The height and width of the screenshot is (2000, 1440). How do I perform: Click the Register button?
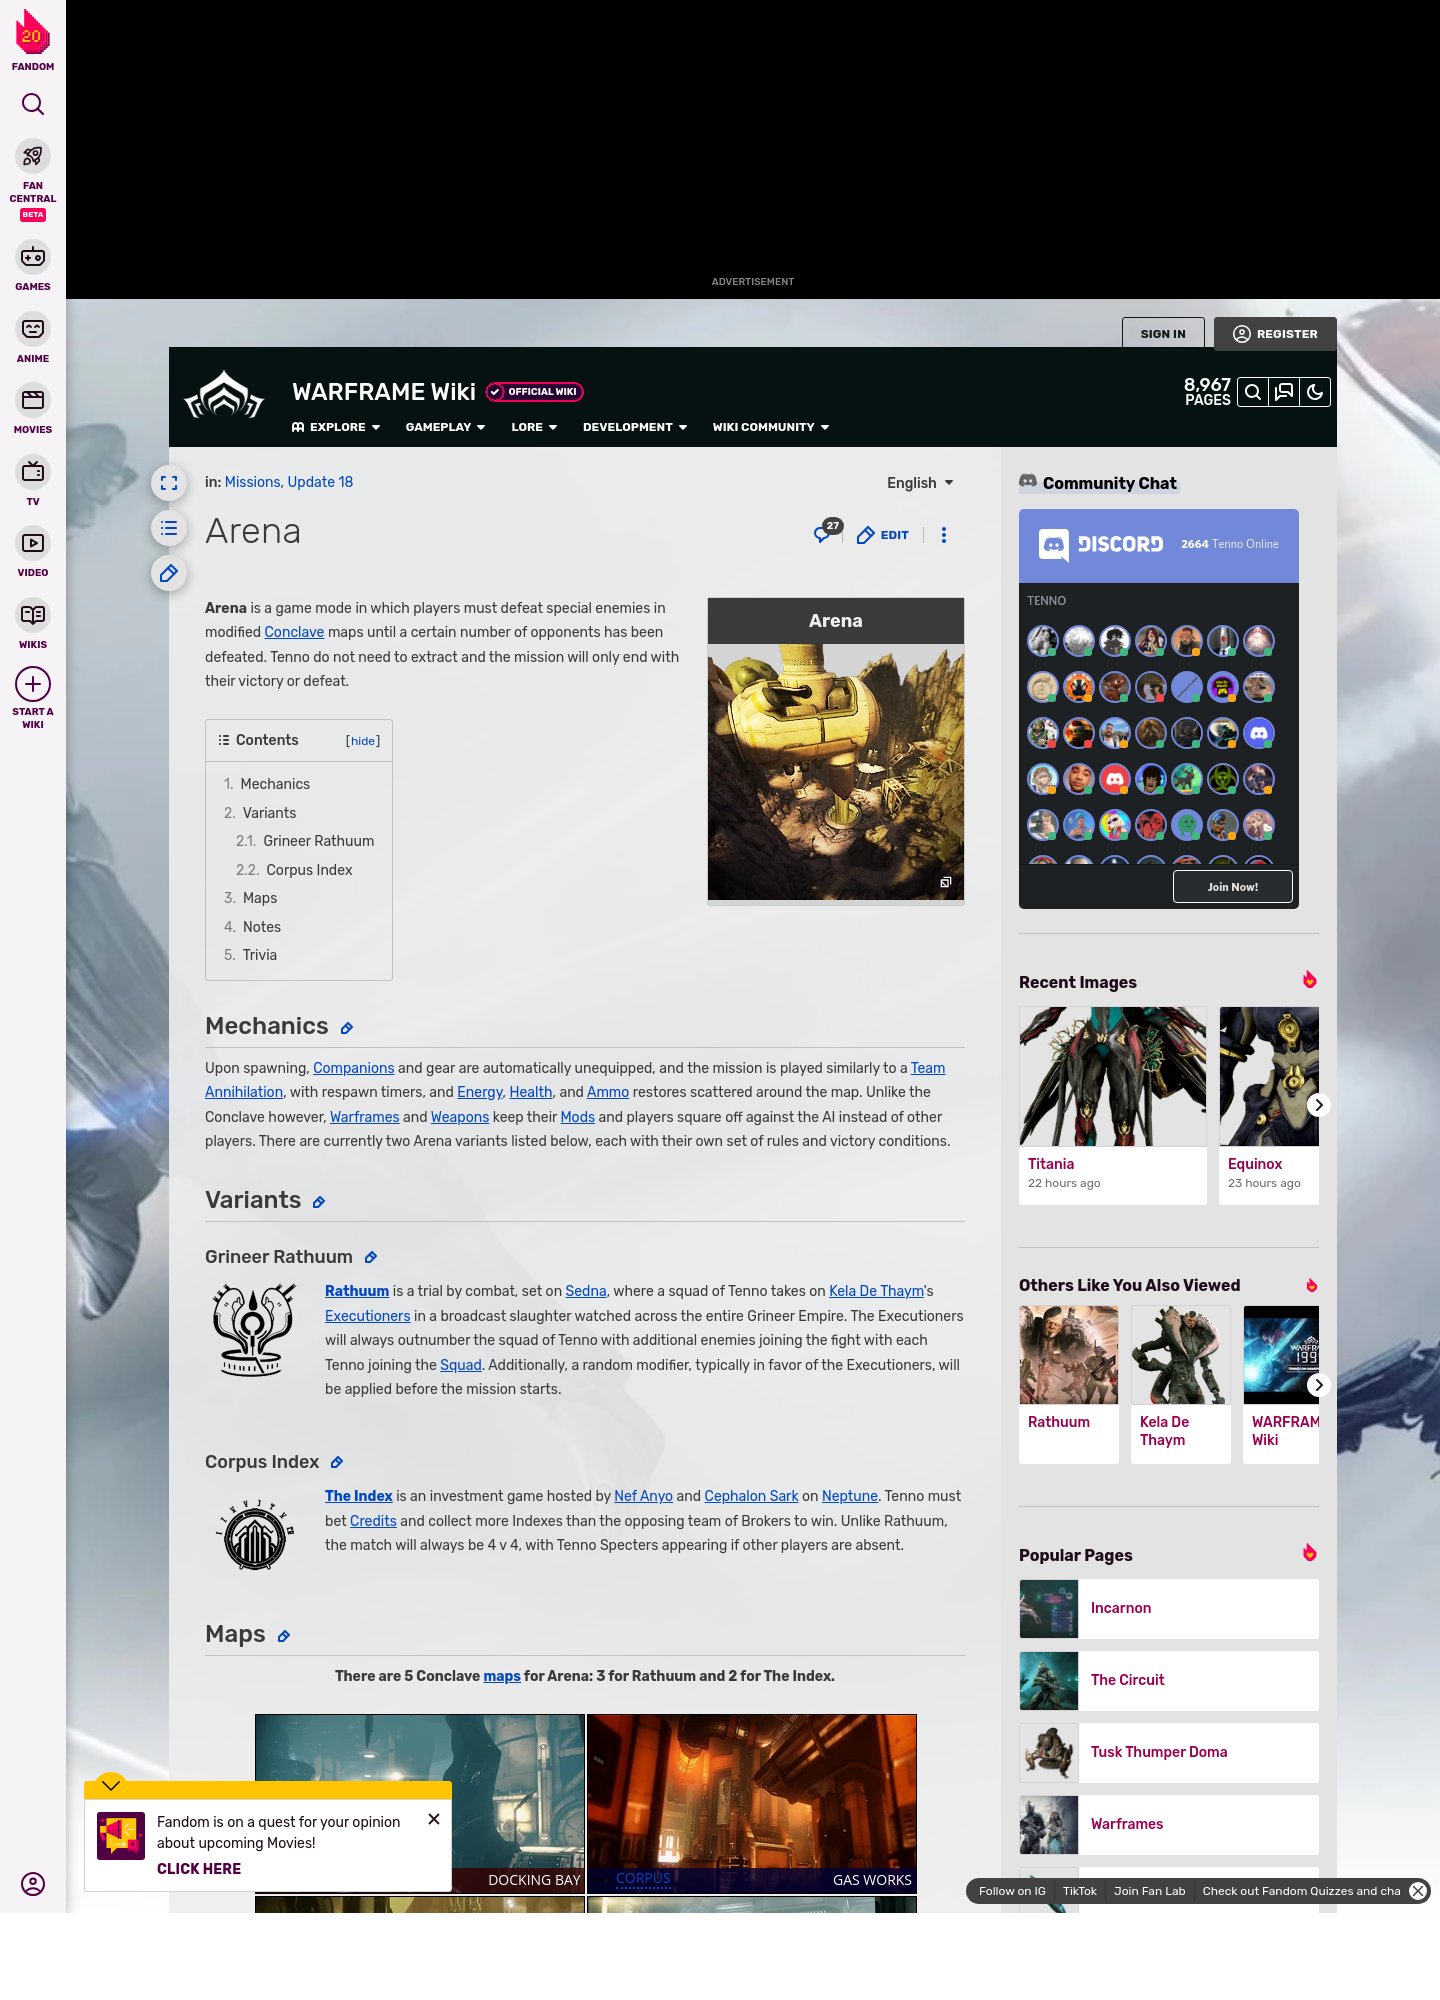[1275, 334]
